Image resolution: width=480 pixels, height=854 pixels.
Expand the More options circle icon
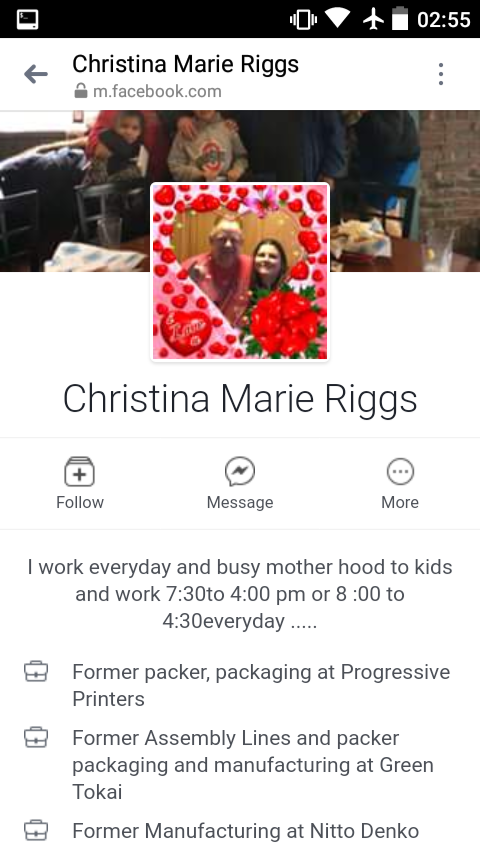400,472
